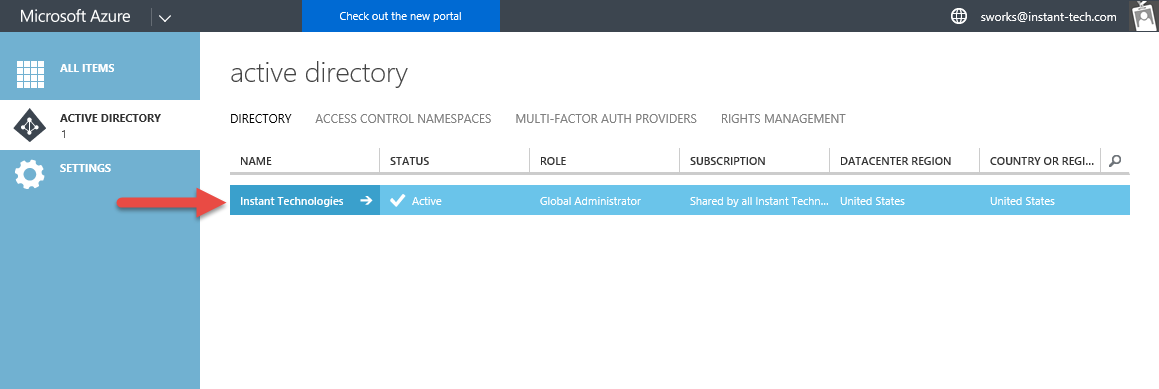Click the Active status text
This screenshot has width=1159, height=389.
pos(426,201)
